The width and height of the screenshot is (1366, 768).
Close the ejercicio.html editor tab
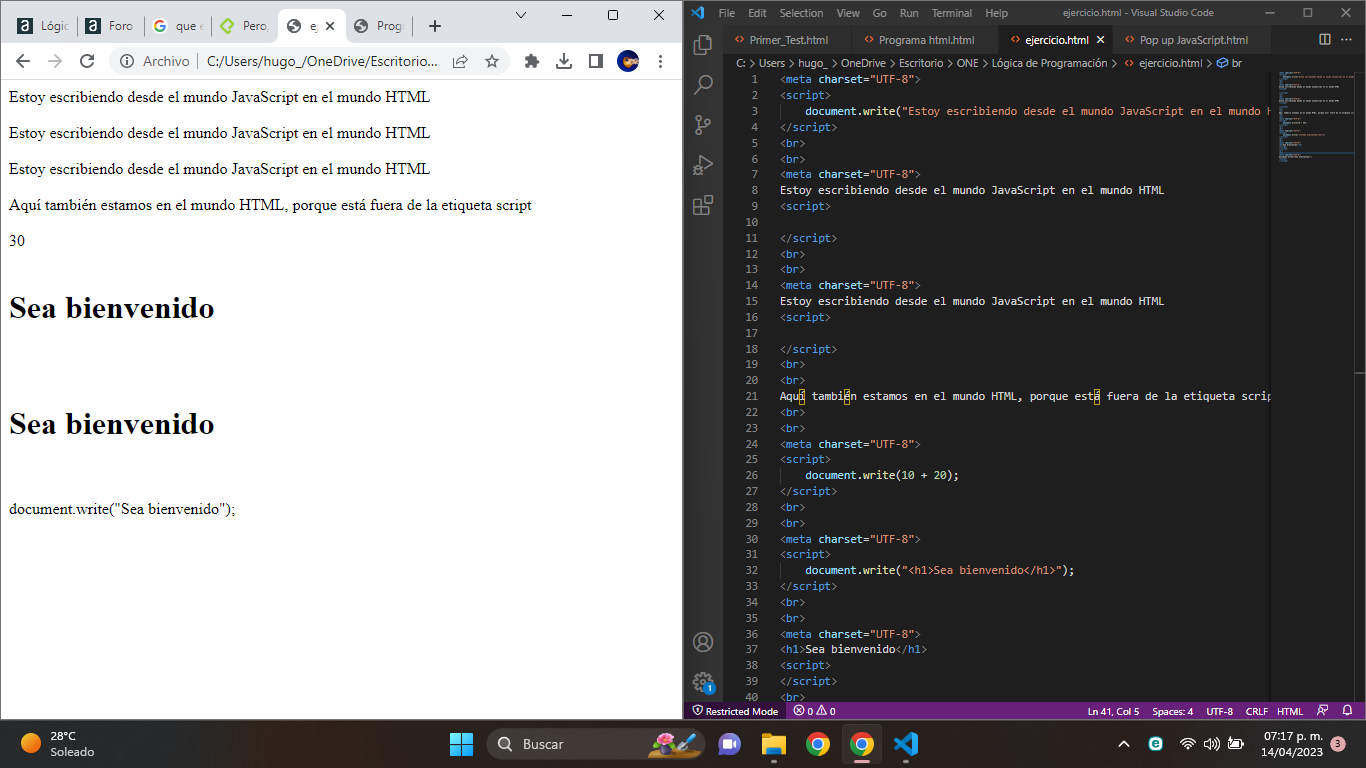[x=1101, y=40]
